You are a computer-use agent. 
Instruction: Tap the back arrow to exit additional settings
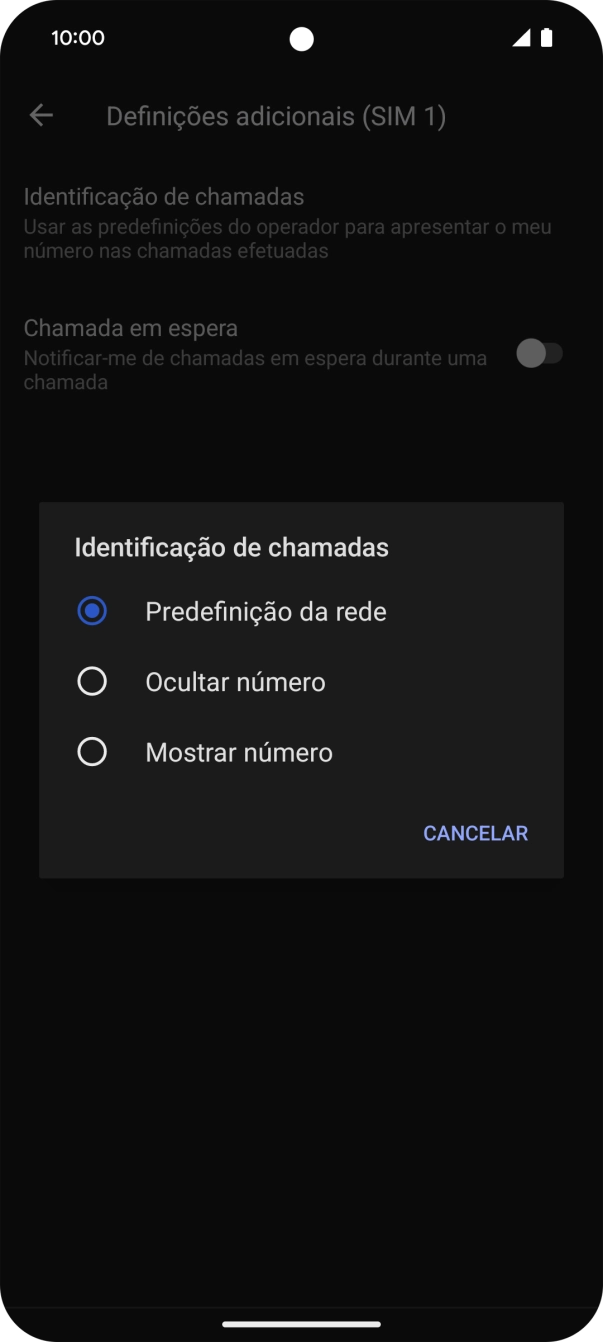pos(41,115)
